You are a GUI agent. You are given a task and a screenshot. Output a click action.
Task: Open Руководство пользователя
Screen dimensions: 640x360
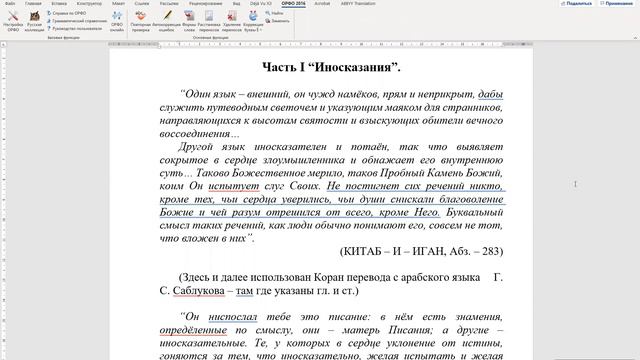pyautogui.click(x=74, y=29)
